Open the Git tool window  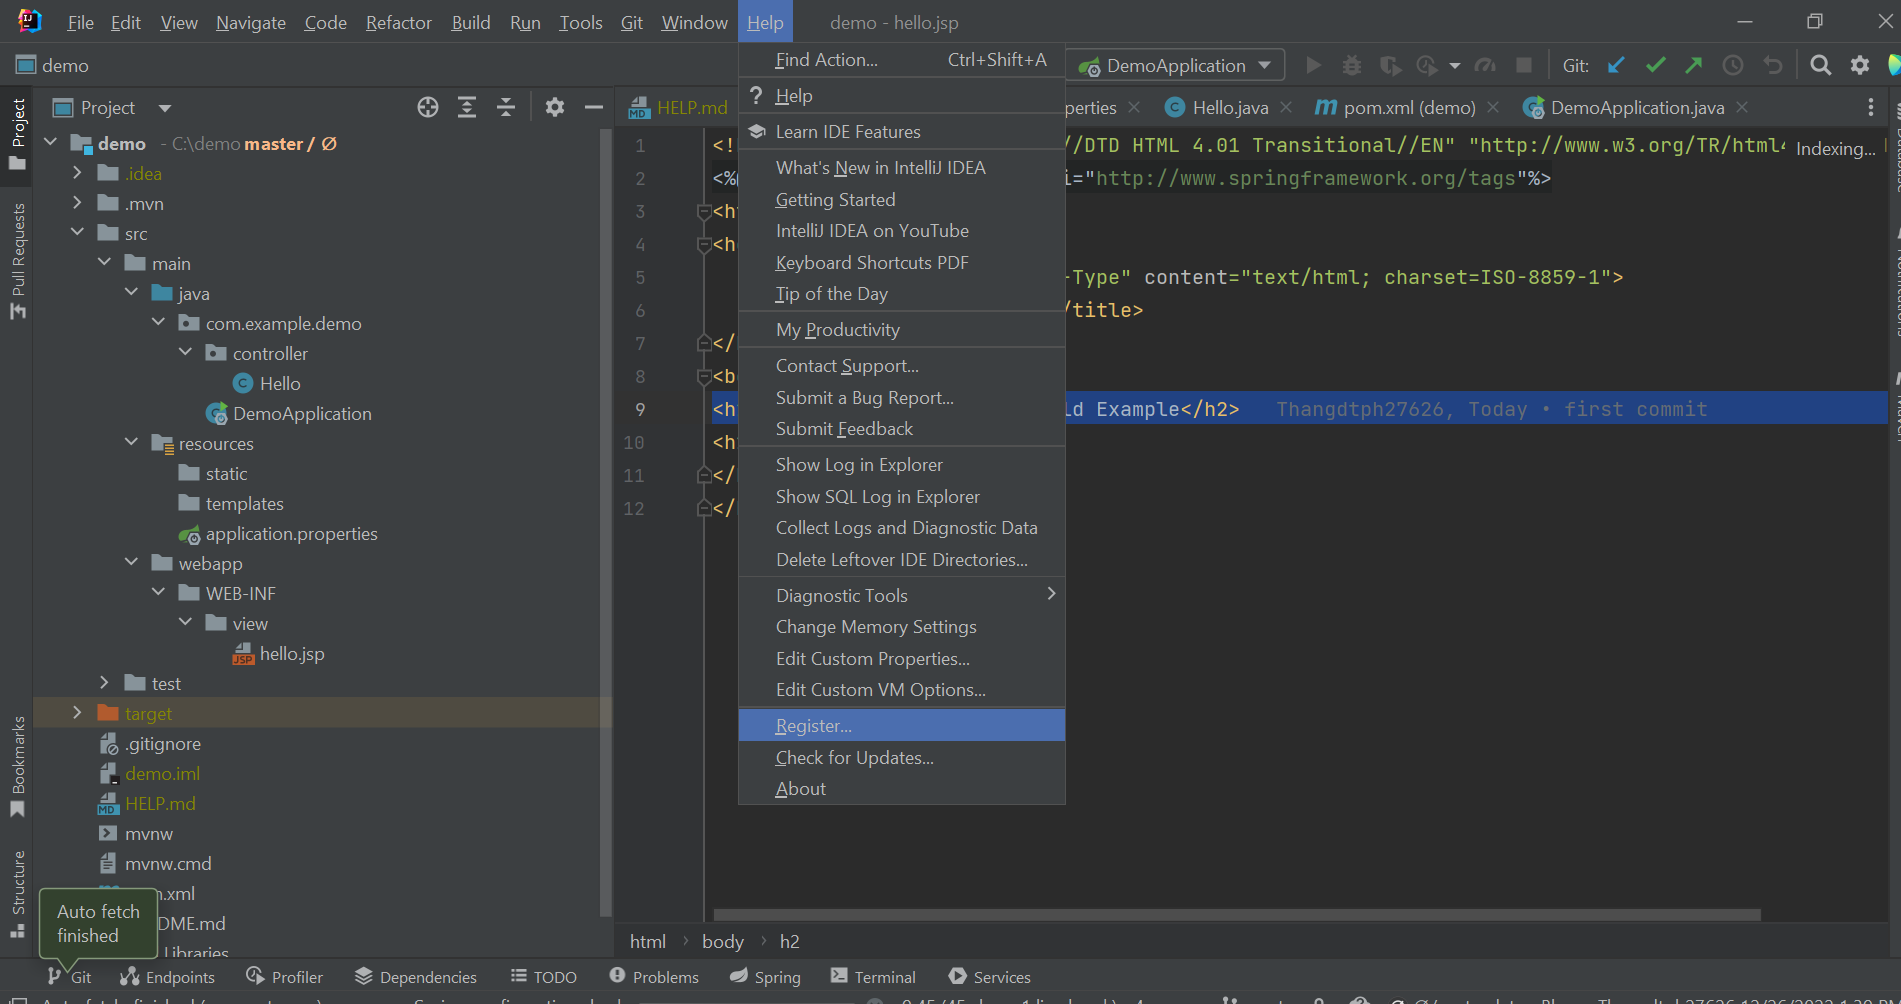(69, 977)
